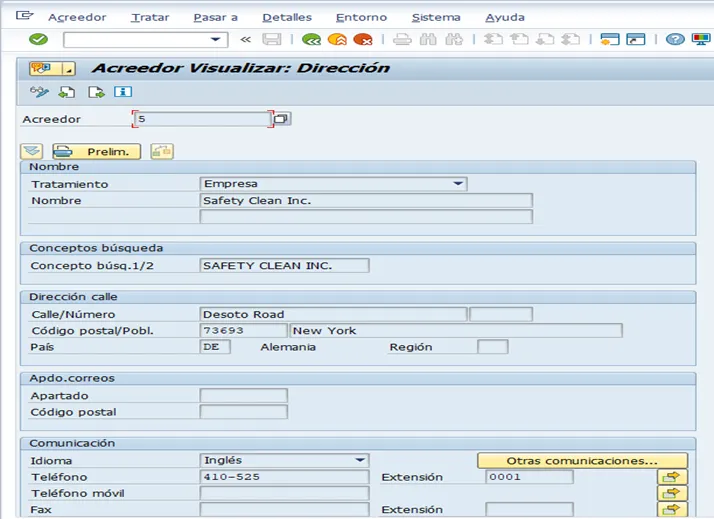
Task: Click the Concepto búsq. SAFETY CLEAN INC. field
Action: [285, 265]
